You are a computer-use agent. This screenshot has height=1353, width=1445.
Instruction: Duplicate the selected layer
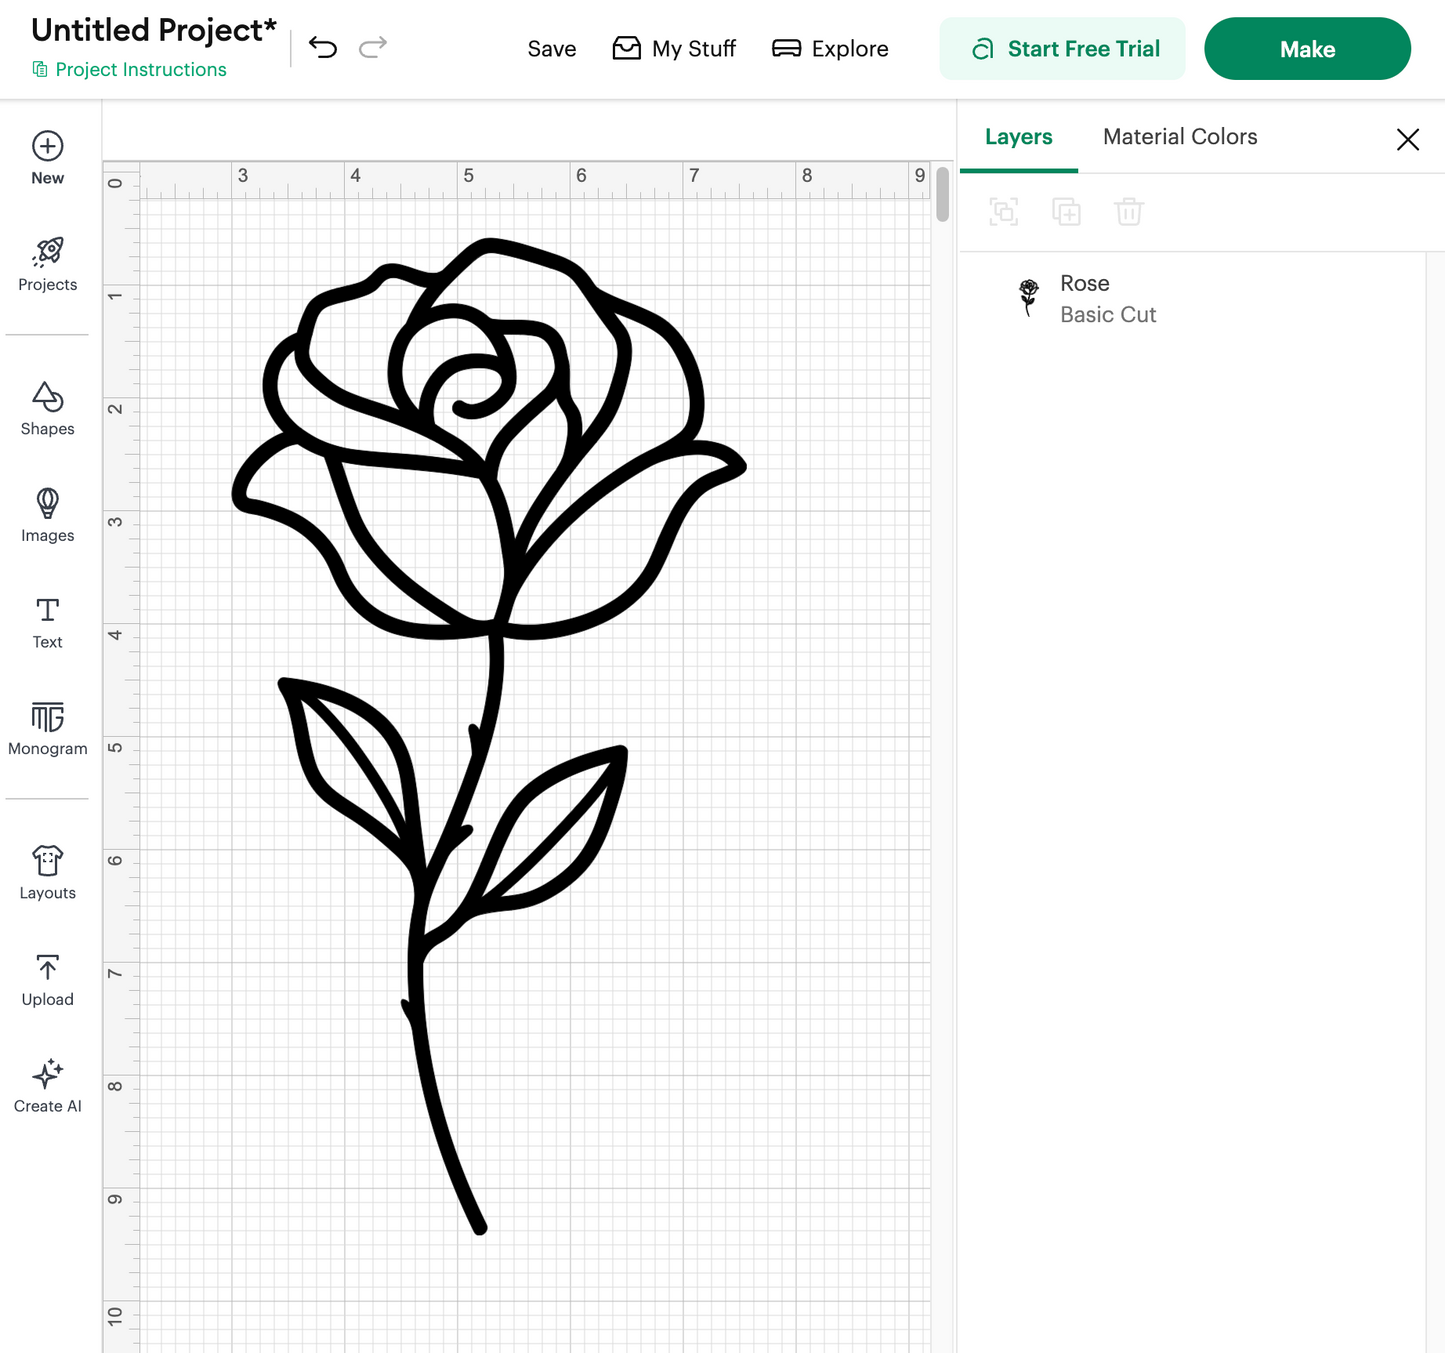pyautogui.click(x=1066, y=211)
